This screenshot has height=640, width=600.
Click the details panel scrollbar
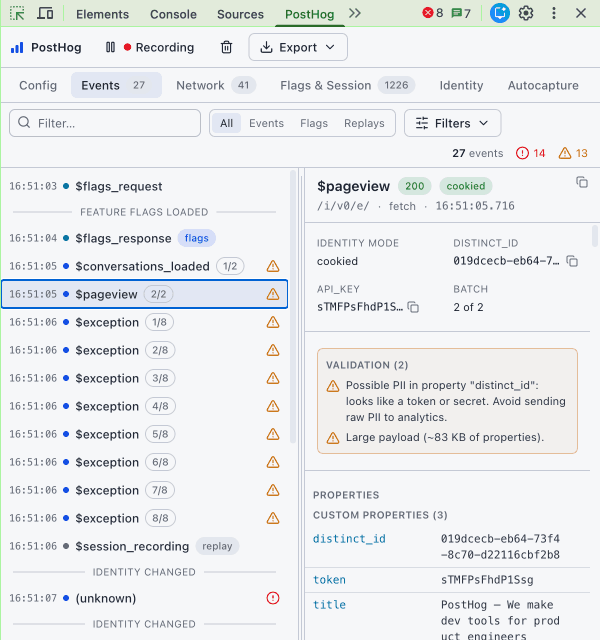tap(595, 236)
